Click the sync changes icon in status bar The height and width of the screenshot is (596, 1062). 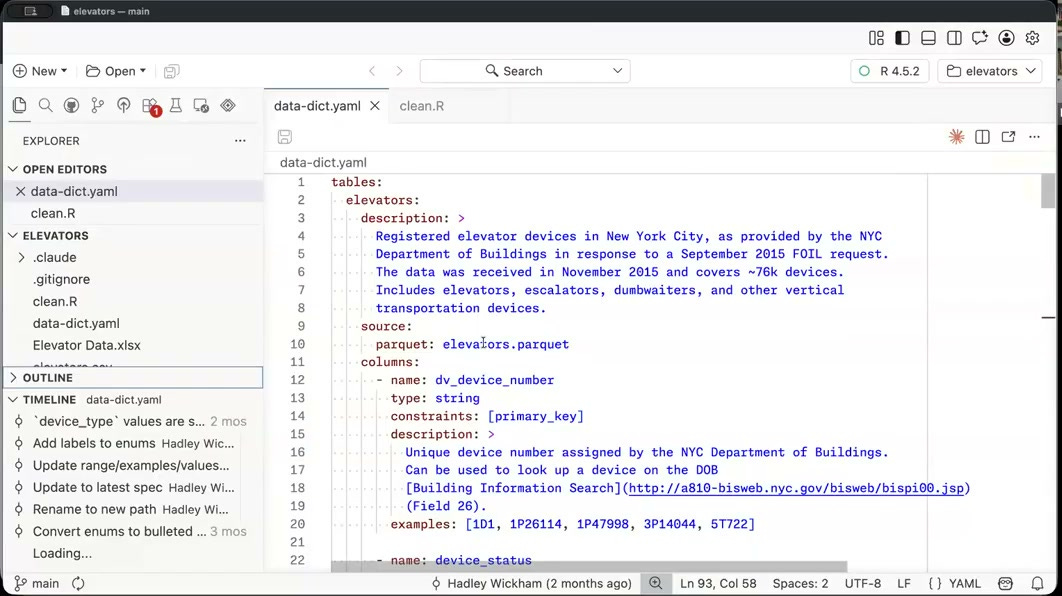click(78, 583)
